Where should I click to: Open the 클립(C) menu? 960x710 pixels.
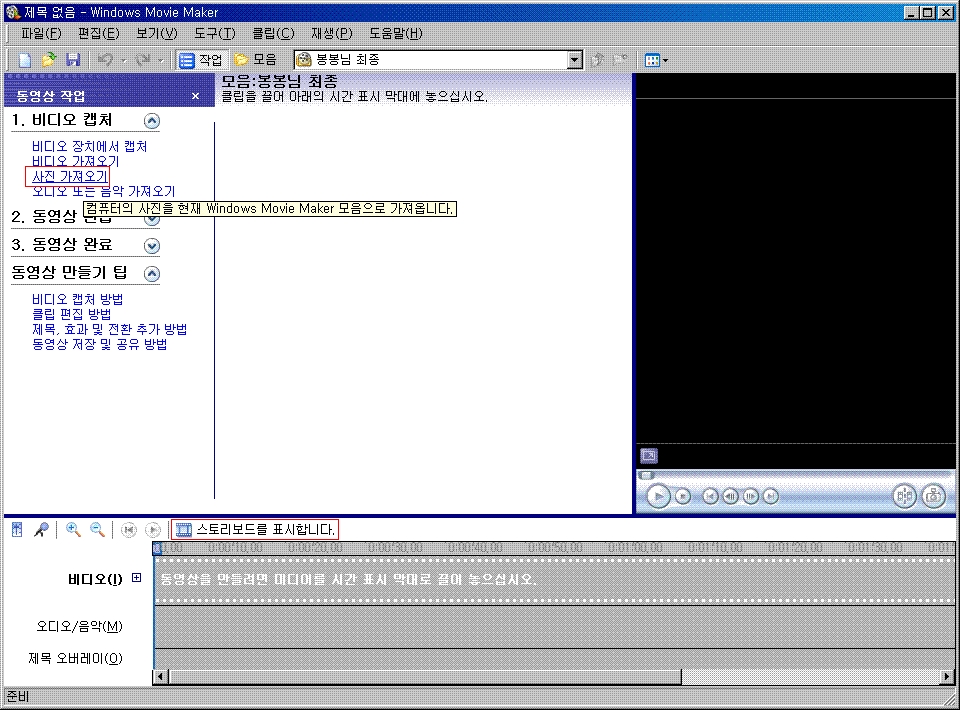point(273,34)
